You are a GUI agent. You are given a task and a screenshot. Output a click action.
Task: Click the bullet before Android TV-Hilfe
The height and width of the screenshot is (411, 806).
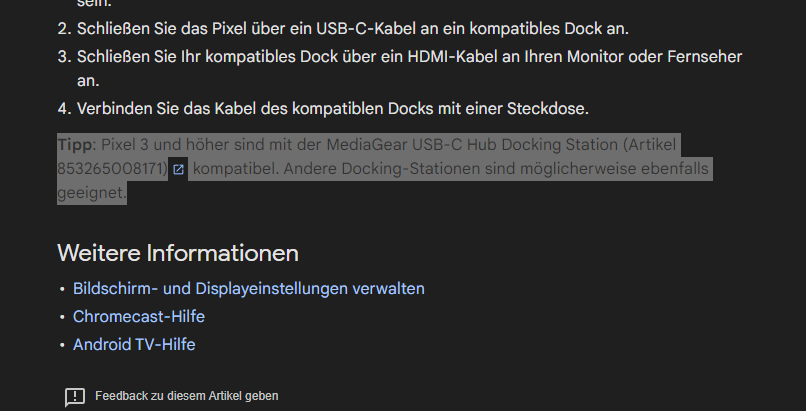pyautogui.click(x=62, y=346)
